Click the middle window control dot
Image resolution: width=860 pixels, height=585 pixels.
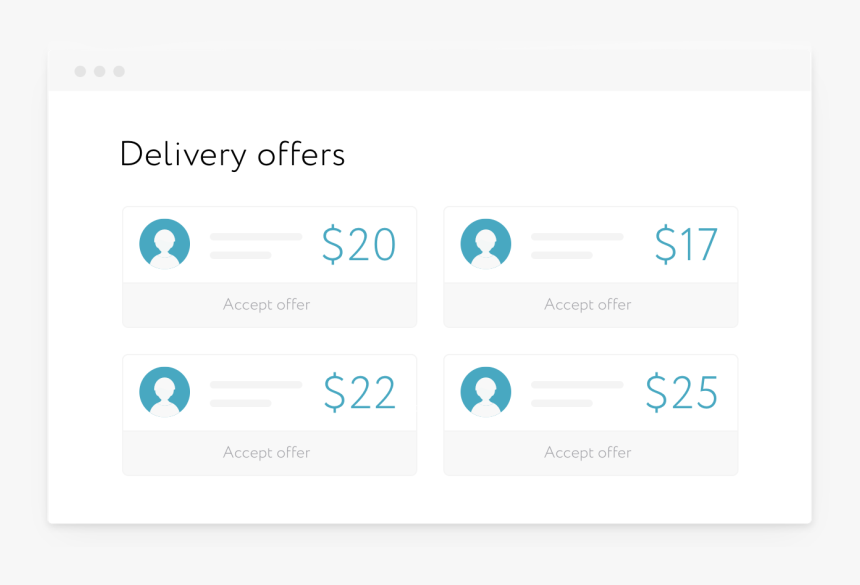(x=99, y=71)
